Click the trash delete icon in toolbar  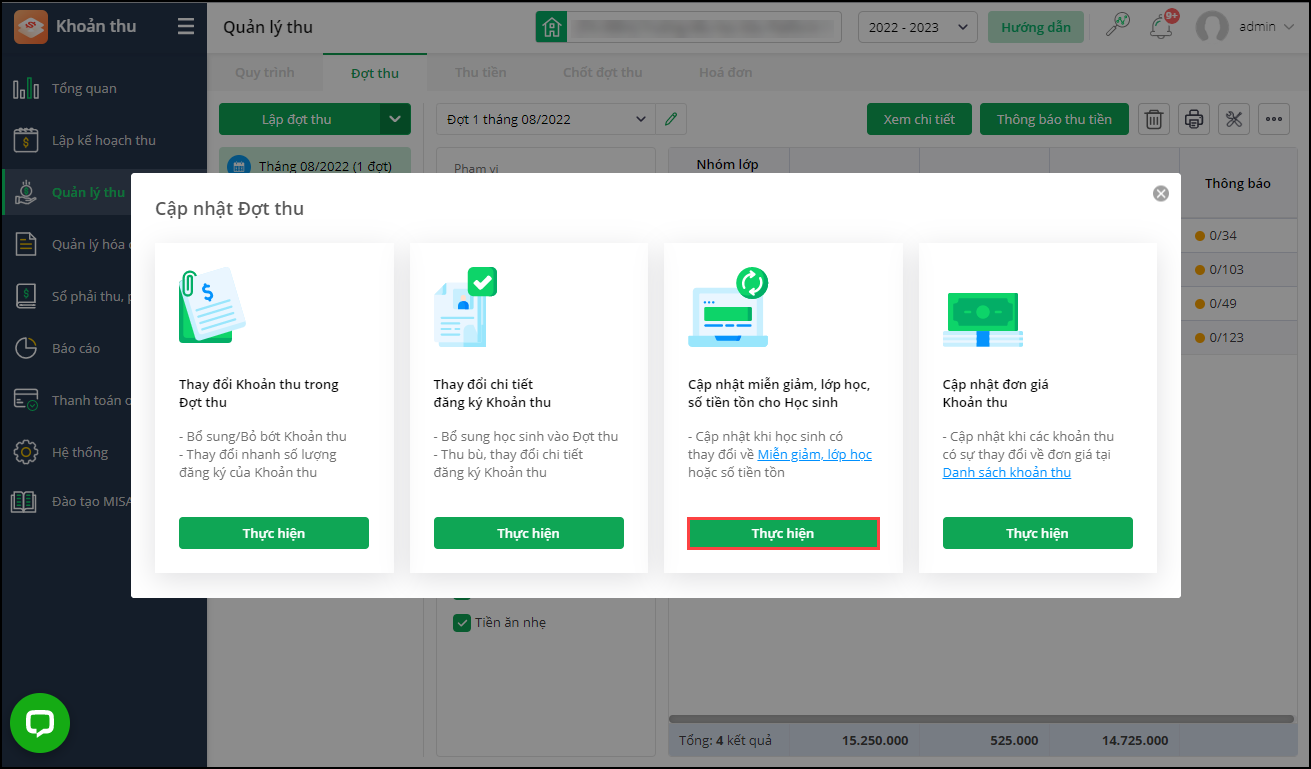(1153, 120)
